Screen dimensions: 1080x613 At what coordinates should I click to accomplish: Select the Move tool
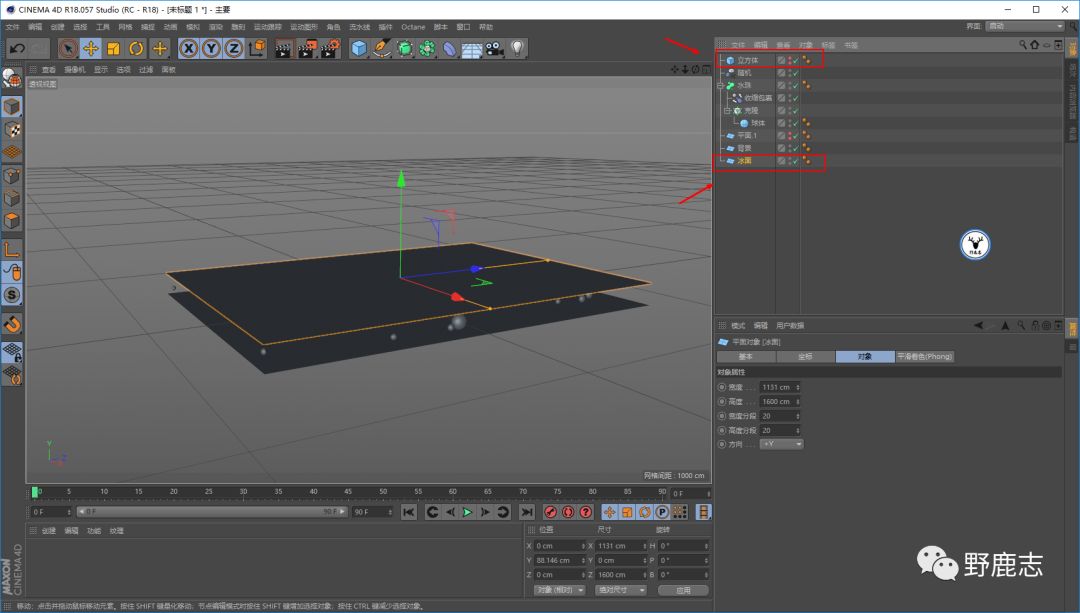coord(91,48)
